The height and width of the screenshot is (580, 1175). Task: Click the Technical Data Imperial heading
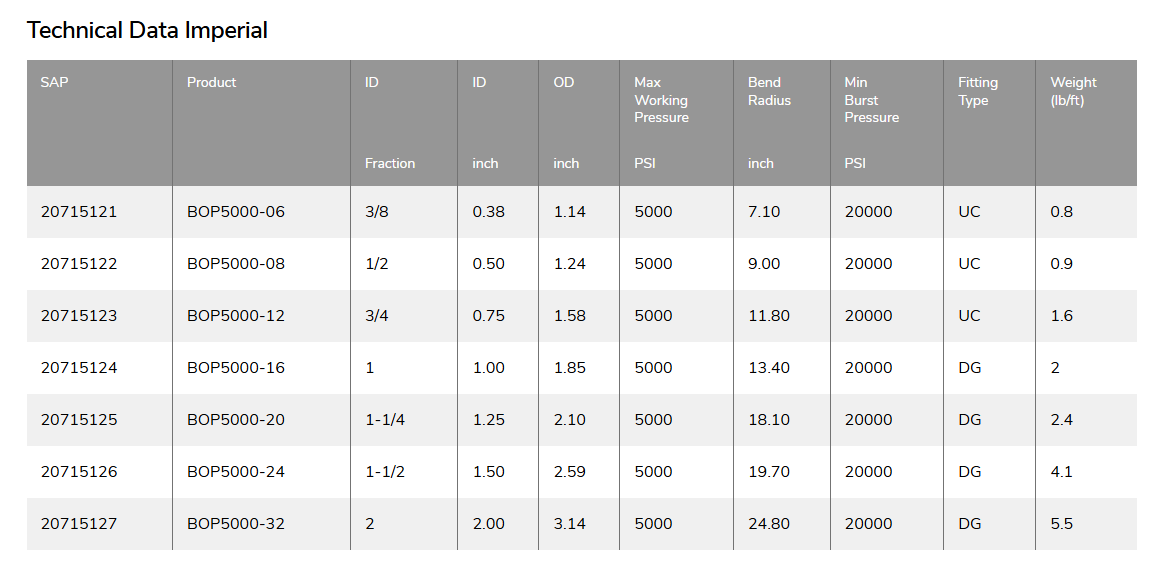coord(147,31)
